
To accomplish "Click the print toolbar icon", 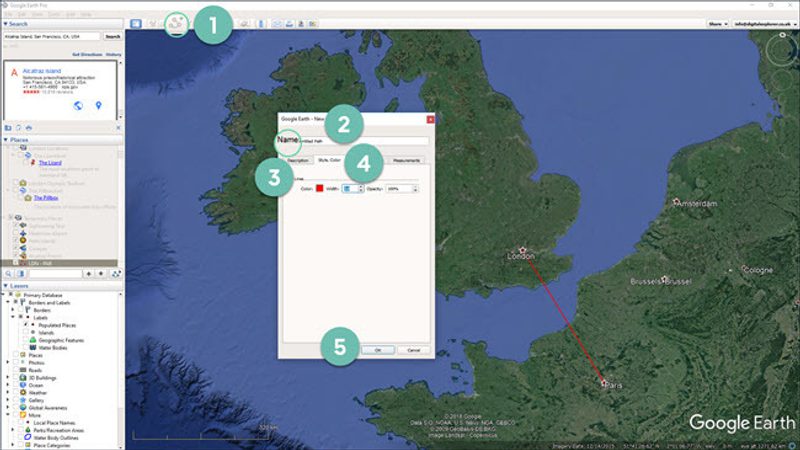I will pyautogui.click(x=289, y=23).
